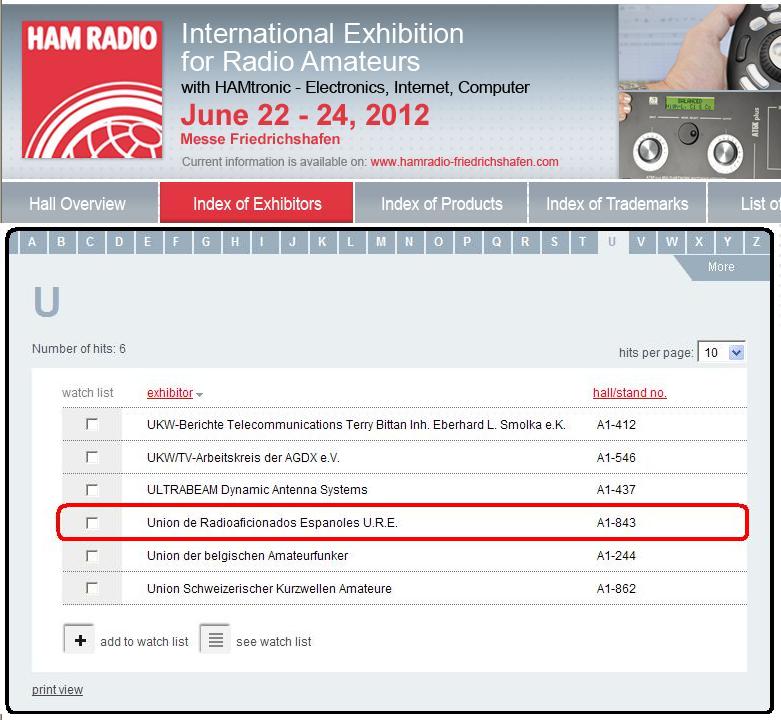Image resolution: width=781 pixels, height=720 pixels.
Task: Visit the www.hamradio-friedrichshafen.com link
Action: [464, 162]
